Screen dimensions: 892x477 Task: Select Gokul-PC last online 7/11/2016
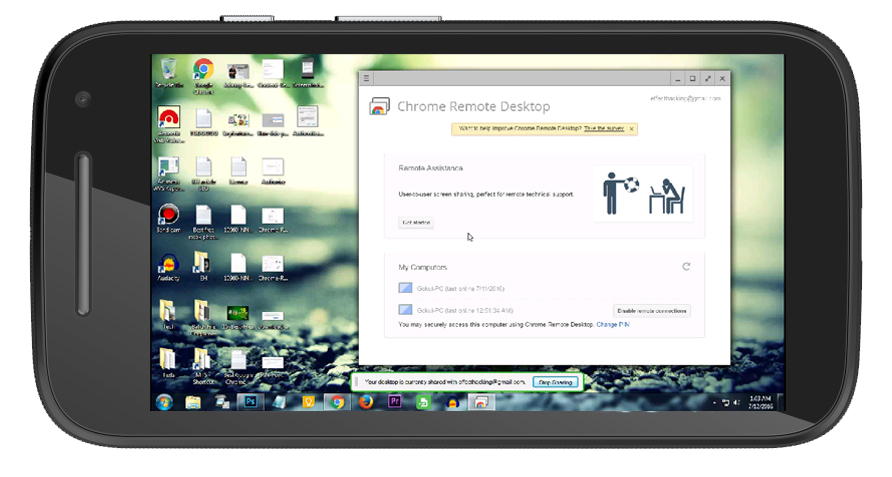click(x=452, y=288)
